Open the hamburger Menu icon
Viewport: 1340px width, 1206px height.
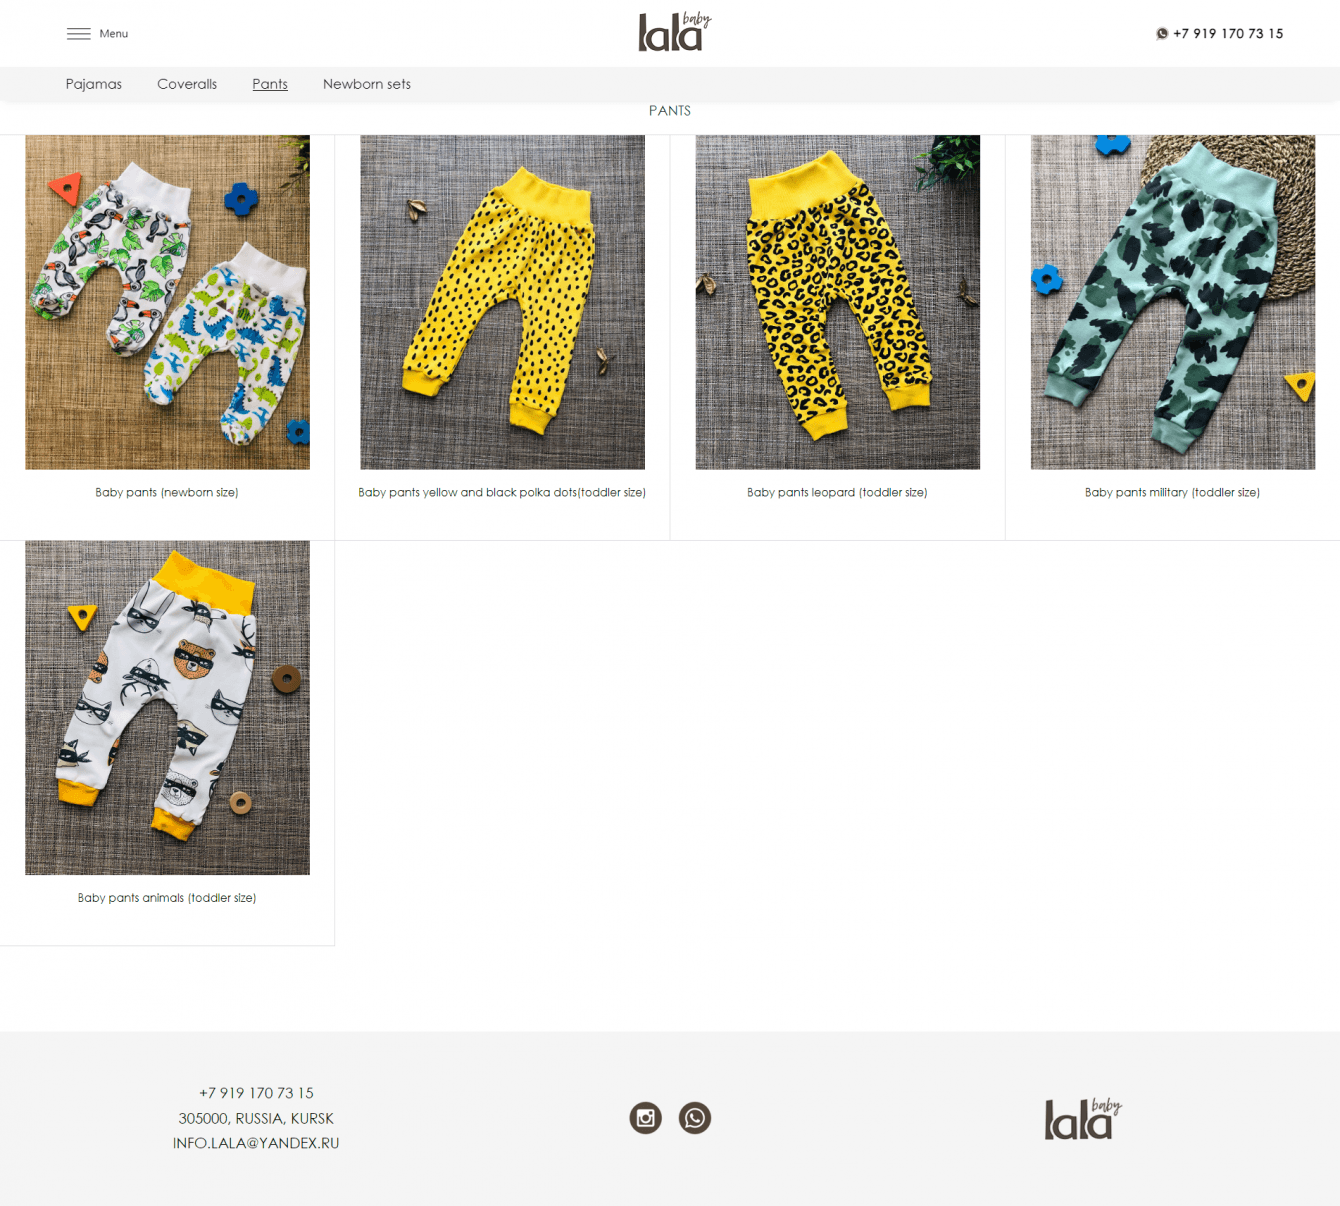tap(79, 34)
